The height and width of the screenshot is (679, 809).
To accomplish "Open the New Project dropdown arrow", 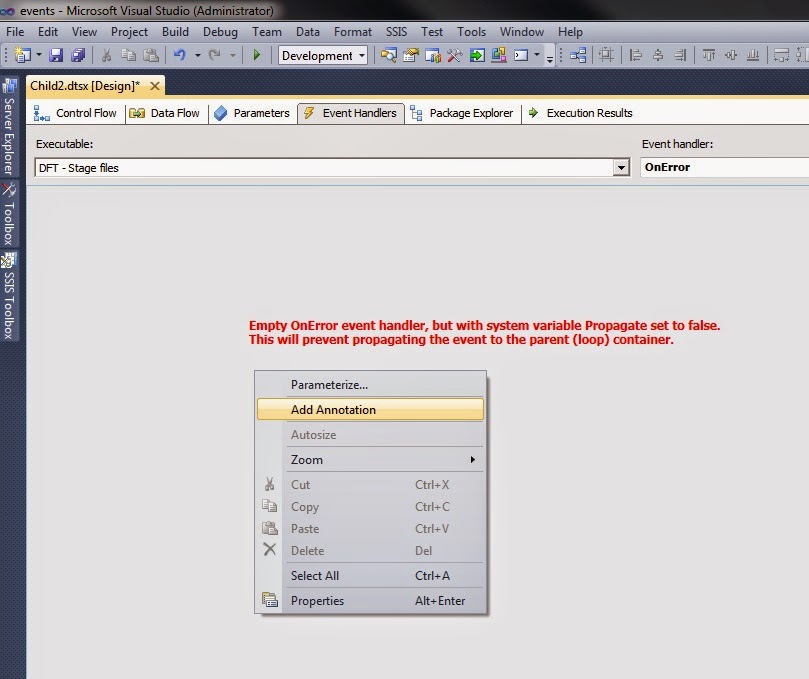I will 38,55.
